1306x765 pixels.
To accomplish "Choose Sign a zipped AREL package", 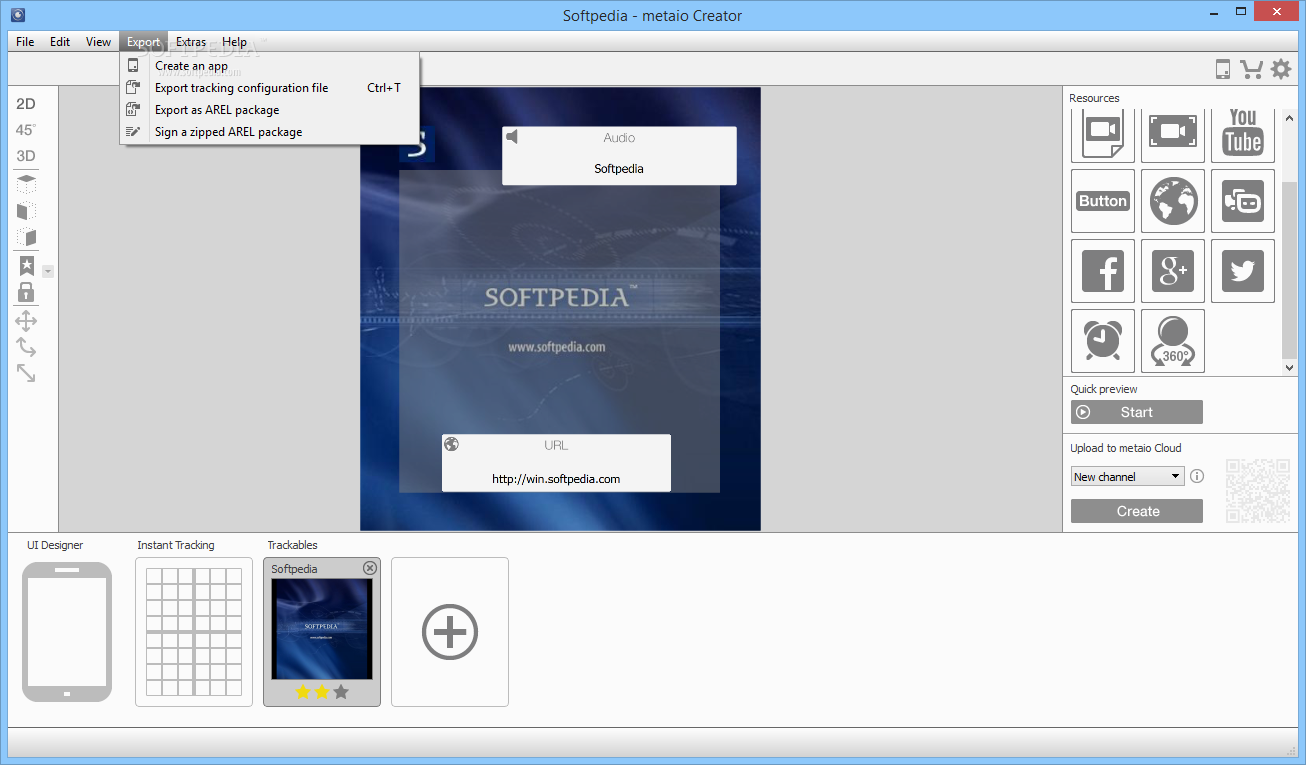I will tap(269, 132).
